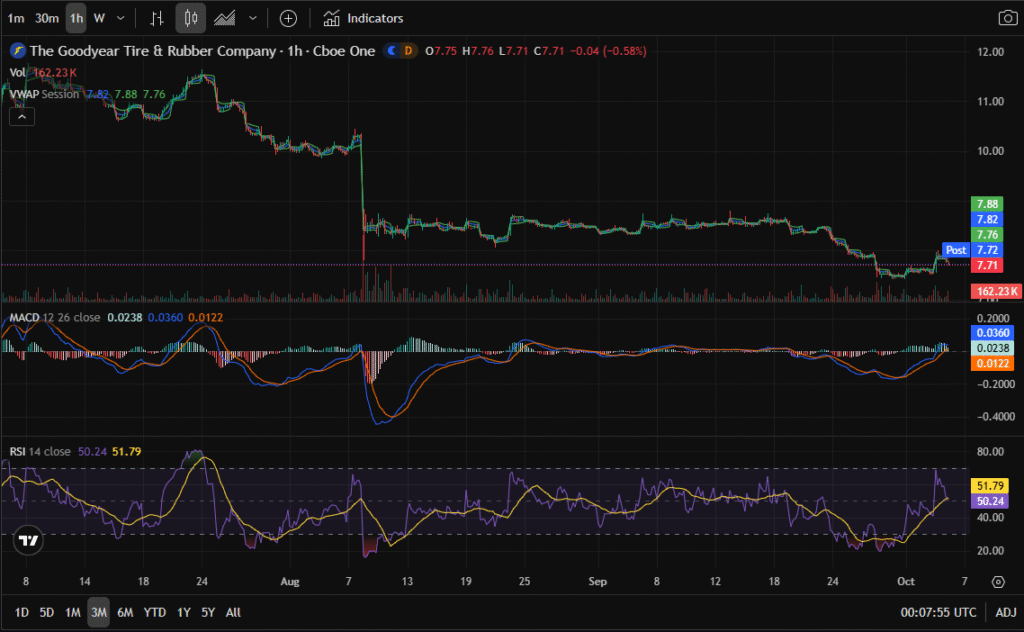Toggle ADJ adjusted data setting

(x=1003, y=612)
